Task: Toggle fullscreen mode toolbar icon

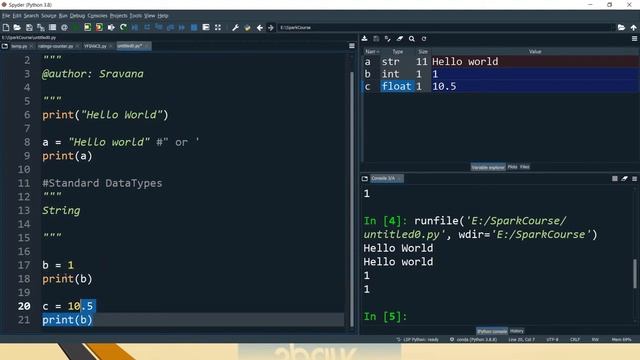Action: click(x=218, y=27)
